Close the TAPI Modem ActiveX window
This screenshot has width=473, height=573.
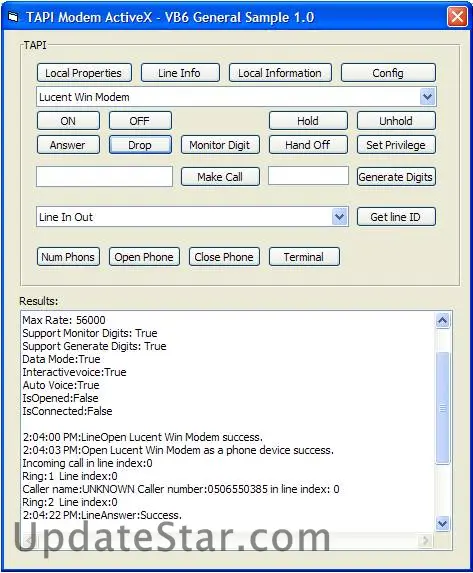pyautogui.click(x=457, y=17)
